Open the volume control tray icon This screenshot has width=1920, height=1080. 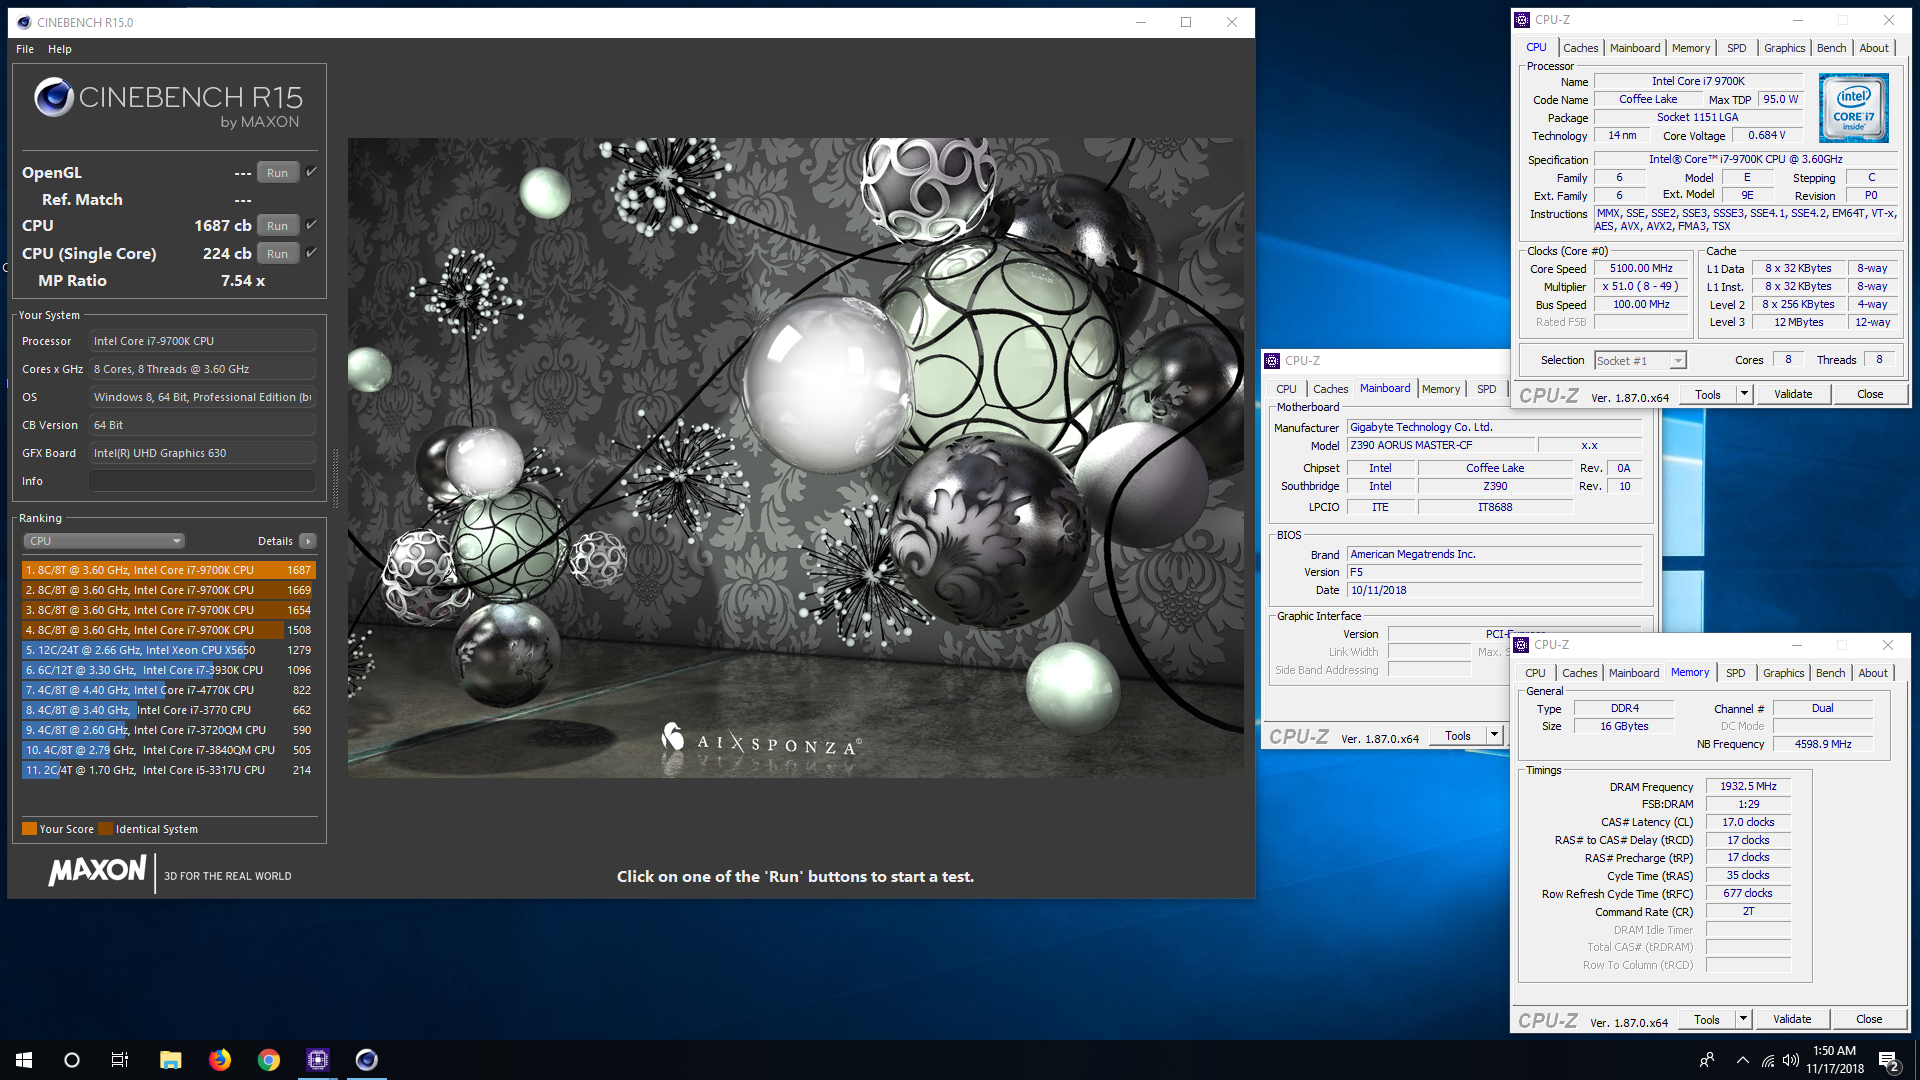pyautogui.click(x=1791, y=1060)
